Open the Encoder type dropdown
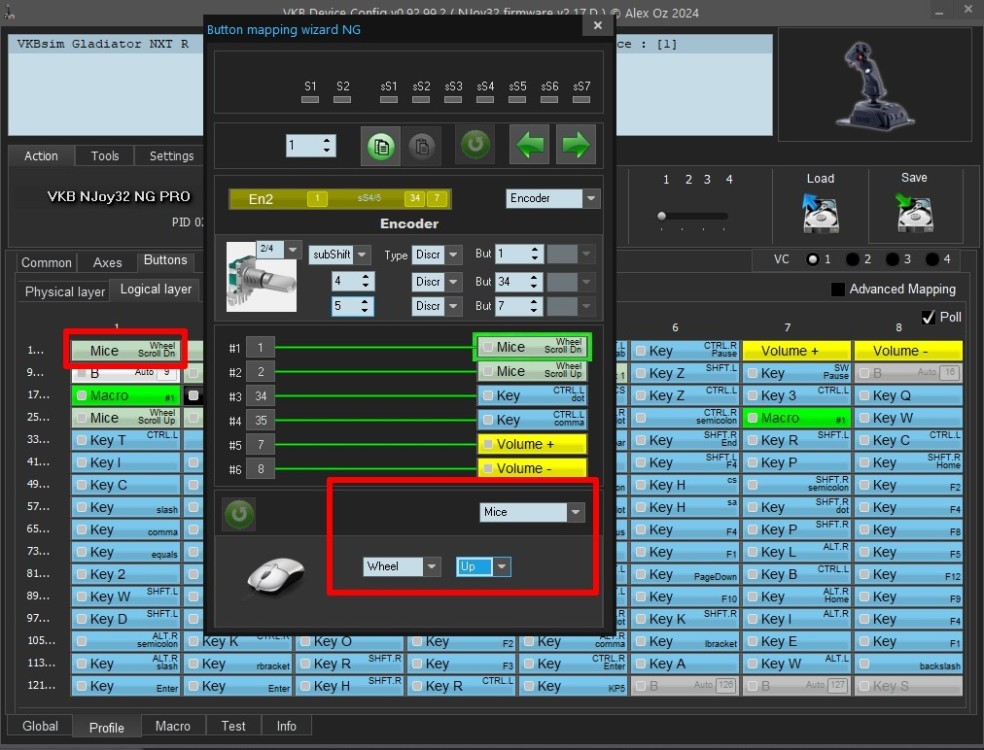984x750 pixels. click(591, 198)
